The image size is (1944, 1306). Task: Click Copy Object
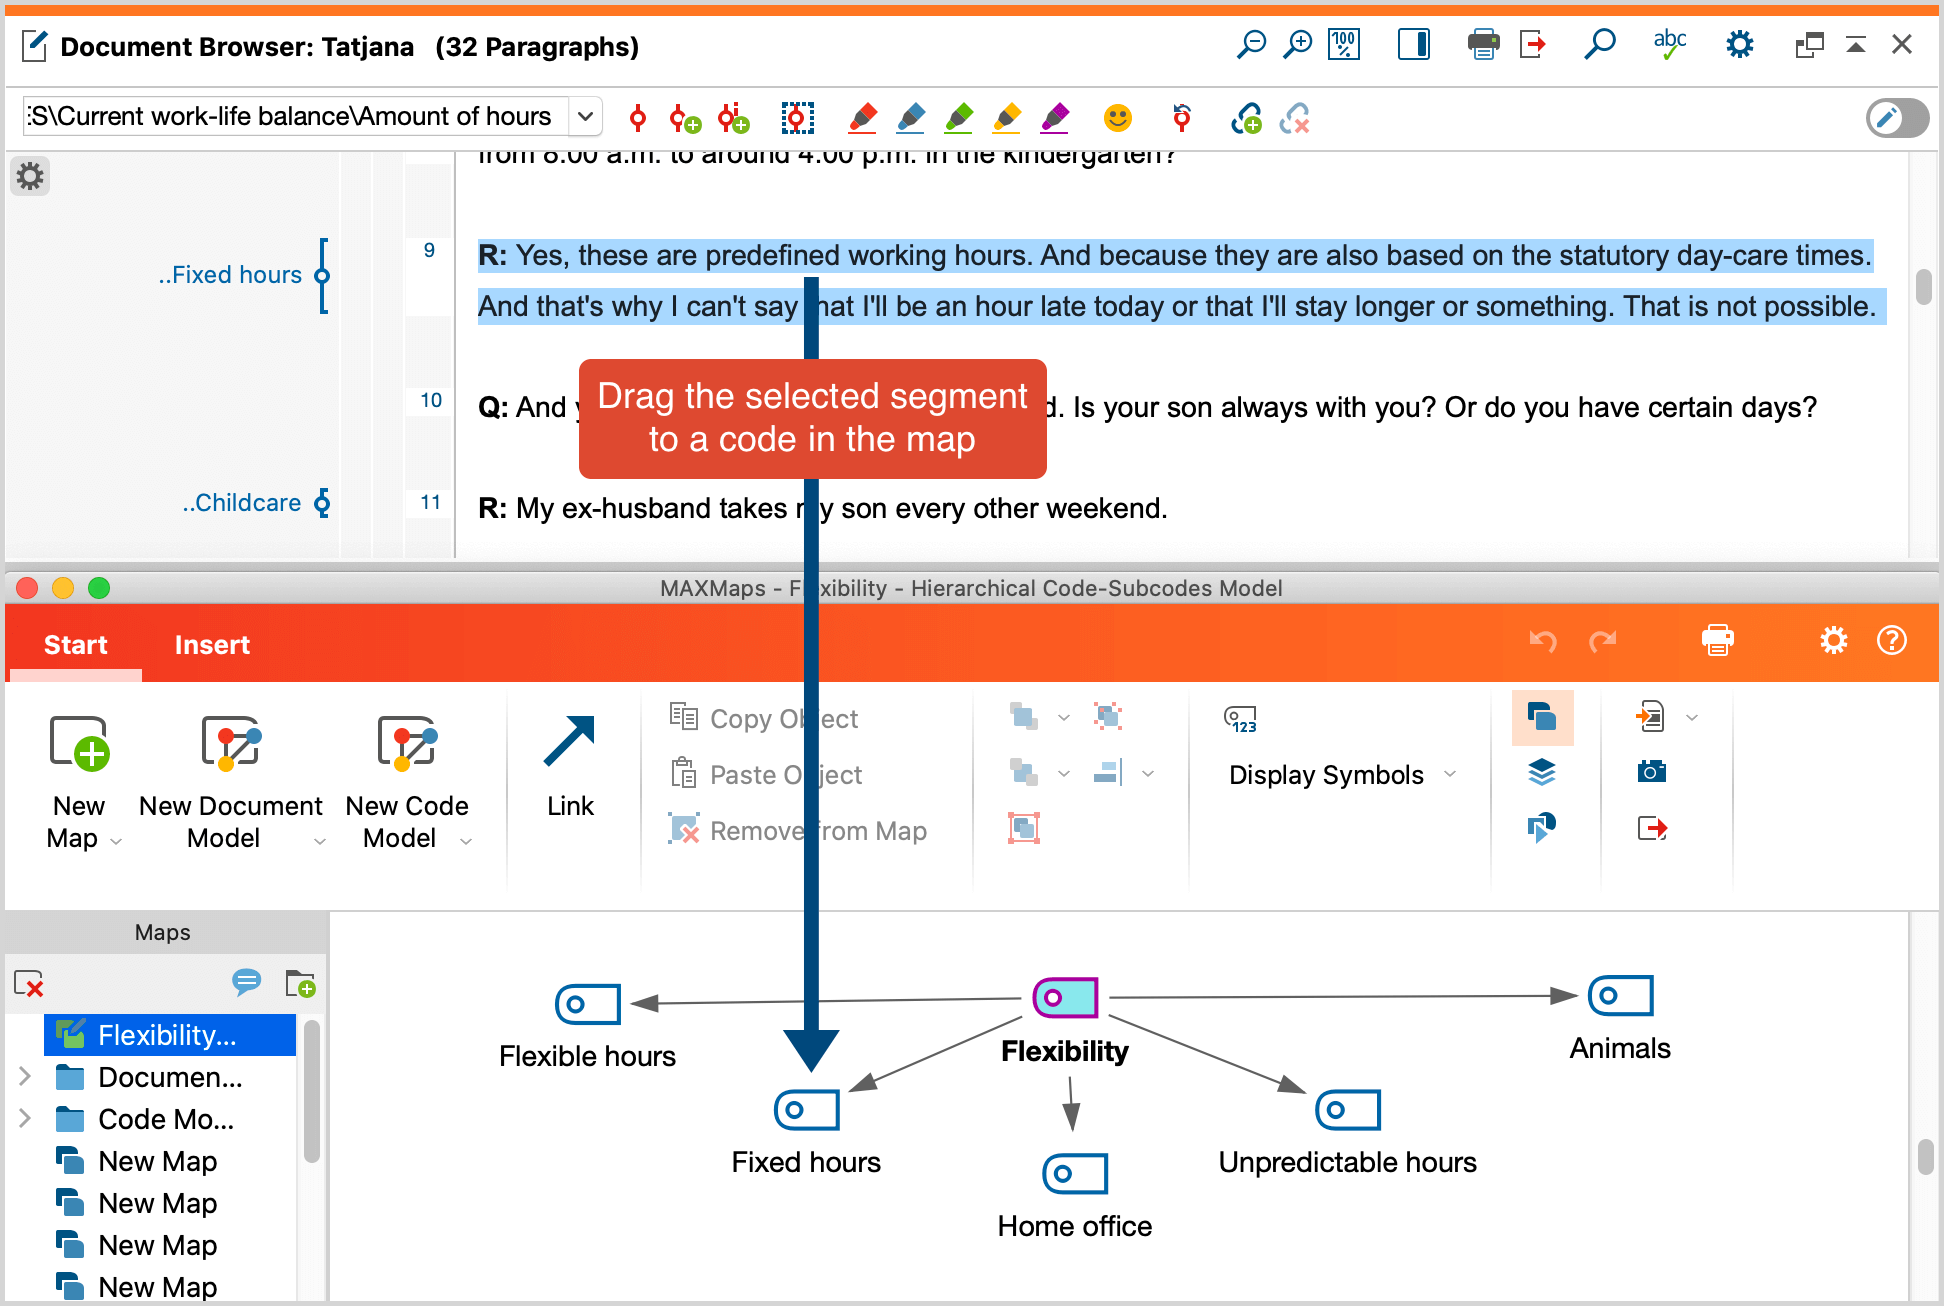(764, 718)
